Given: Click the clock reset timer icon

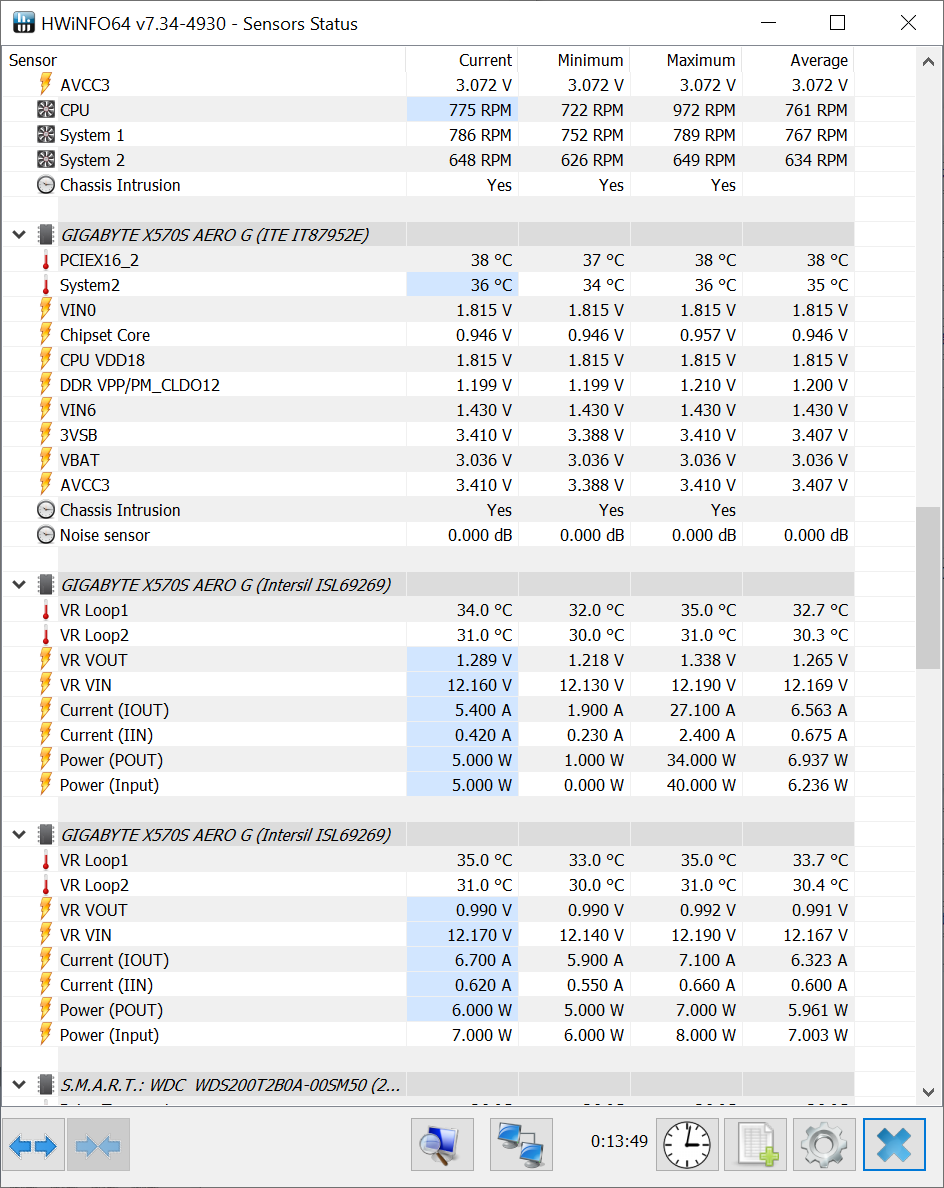Looking at the screenshot, I should coord(687,1145).
